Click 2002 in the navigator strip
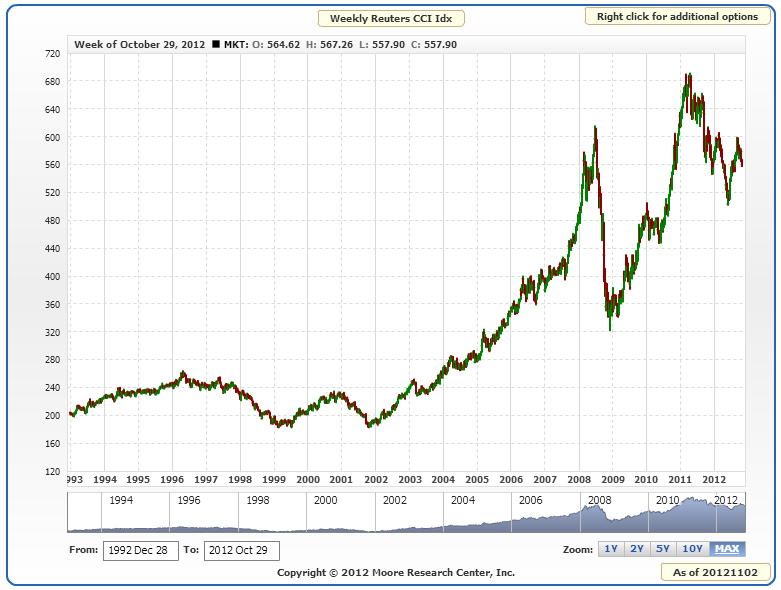 pos(394,499)
